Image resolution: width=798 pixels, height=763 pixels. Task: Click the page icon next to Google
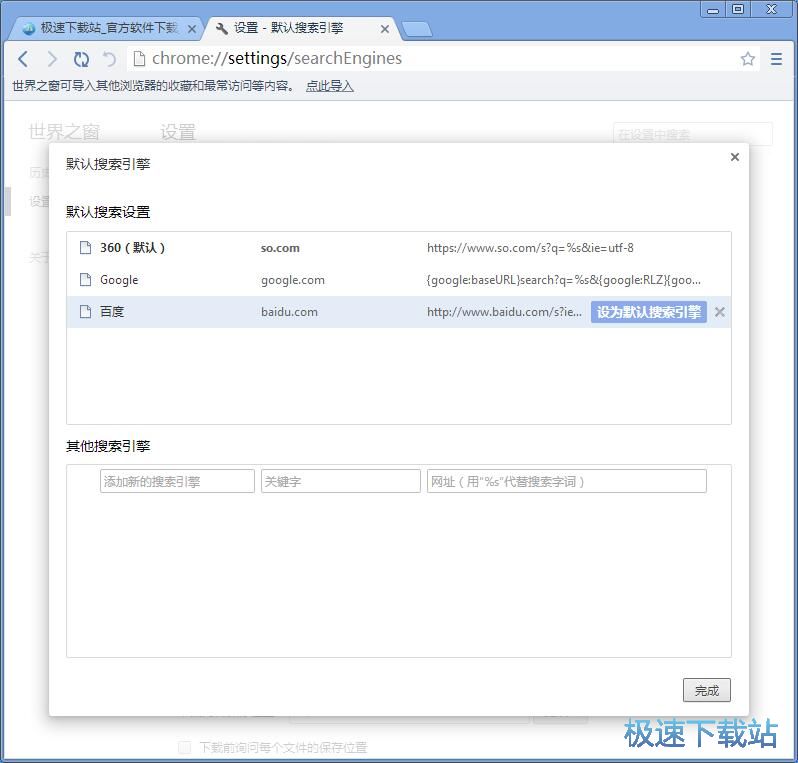85,280
